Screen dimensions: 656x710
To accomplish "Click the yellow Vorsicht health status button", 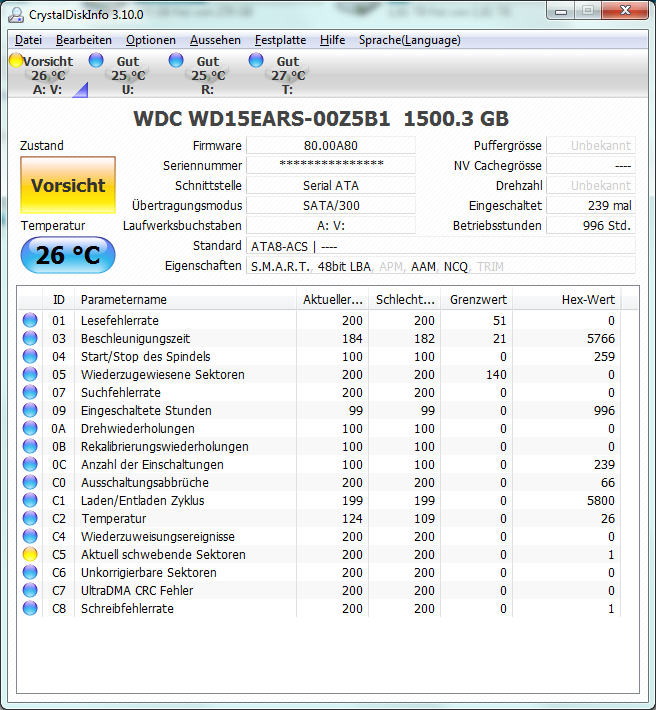I will [x=68, y=185].
